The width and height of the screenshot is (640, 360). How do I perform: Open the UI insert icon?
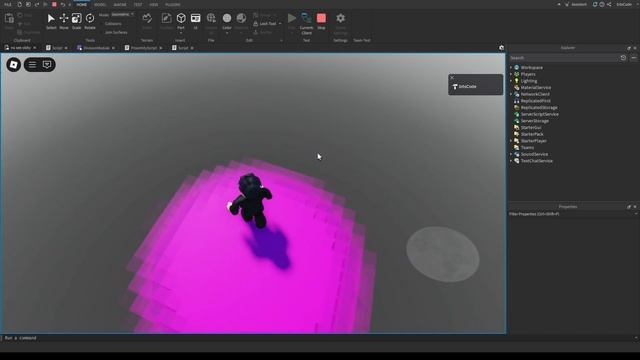(196, 18)
